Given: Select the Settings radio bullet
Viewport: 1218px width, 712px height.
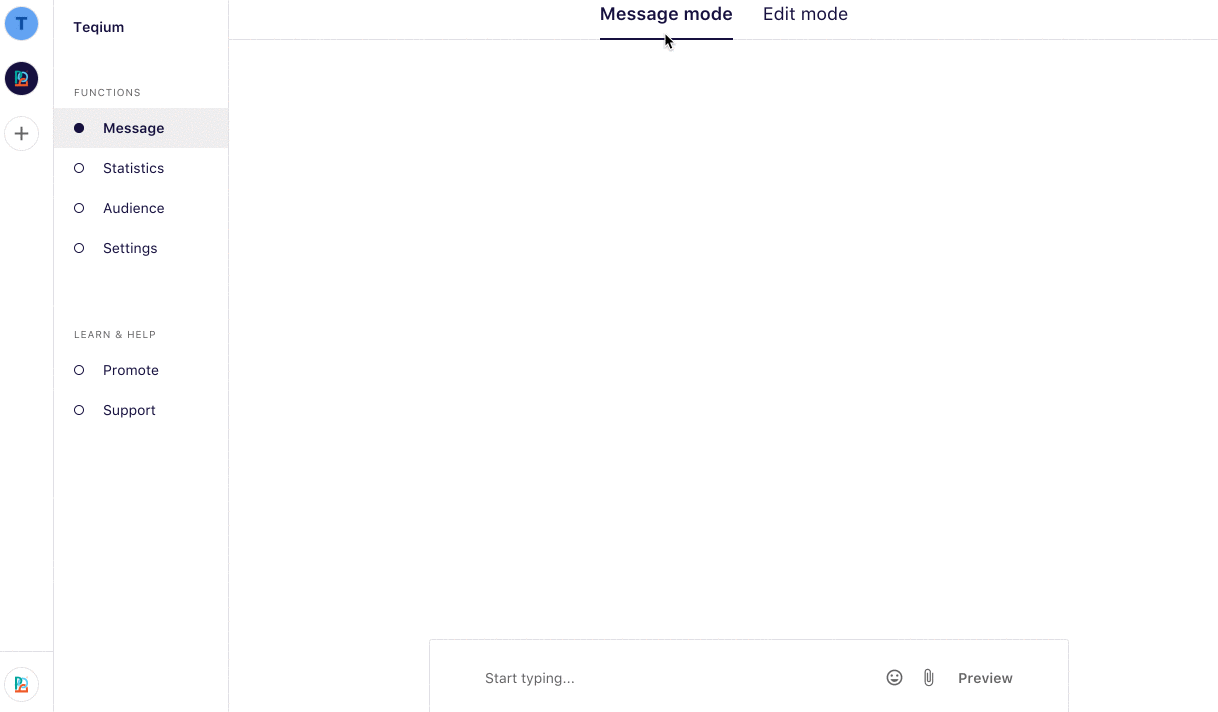Looking at the screenshot, I should point(79,248).
